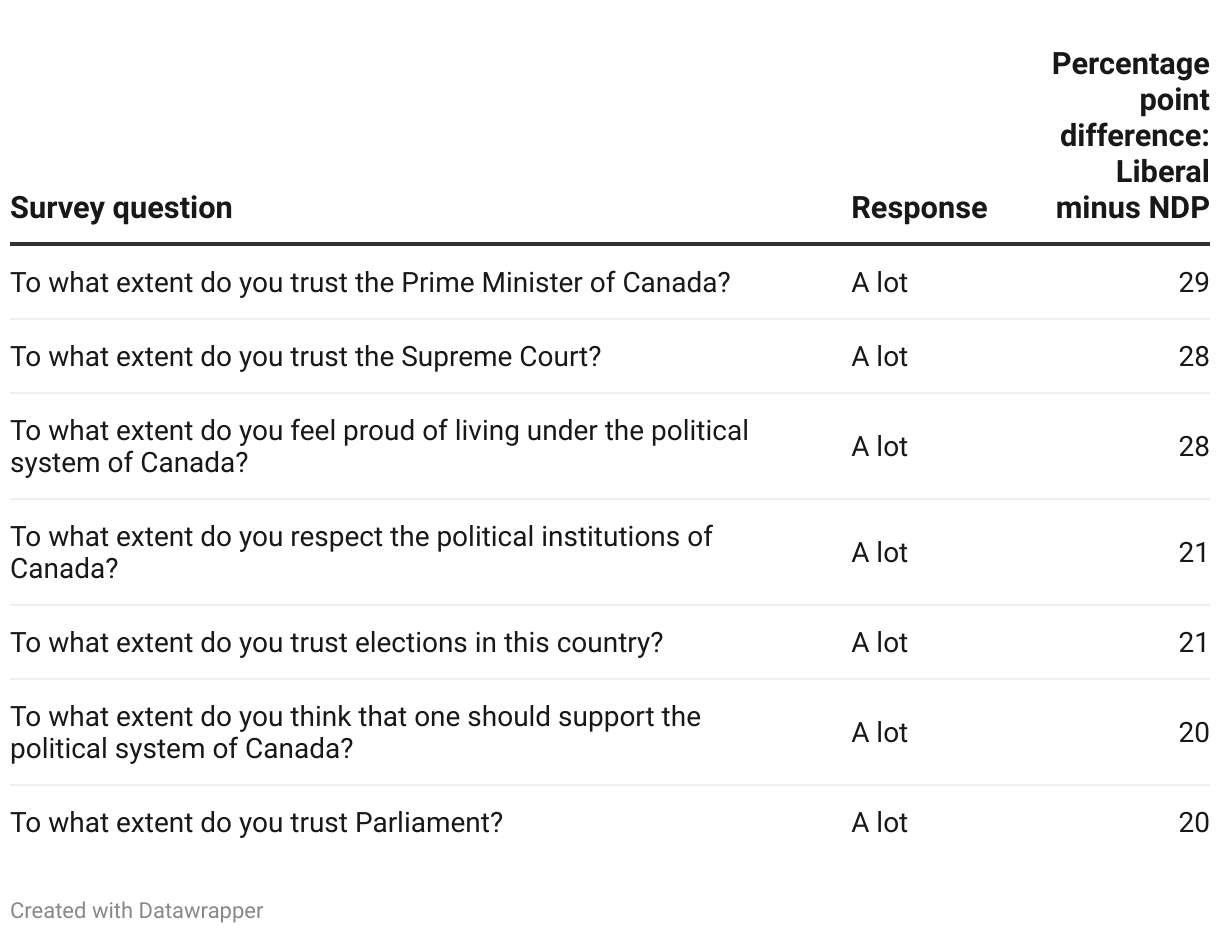
Task: Click the value 21 in the political institutions row
Action: [x=1194, y=553]
